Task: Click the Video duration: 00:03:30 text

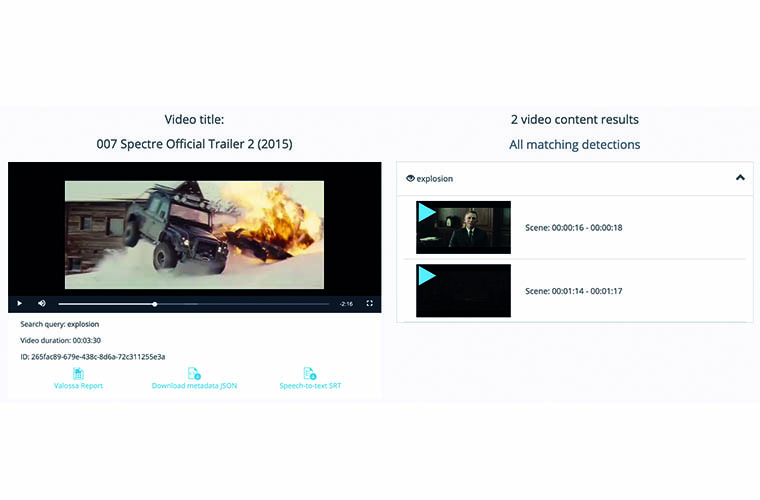Action: 61,340
